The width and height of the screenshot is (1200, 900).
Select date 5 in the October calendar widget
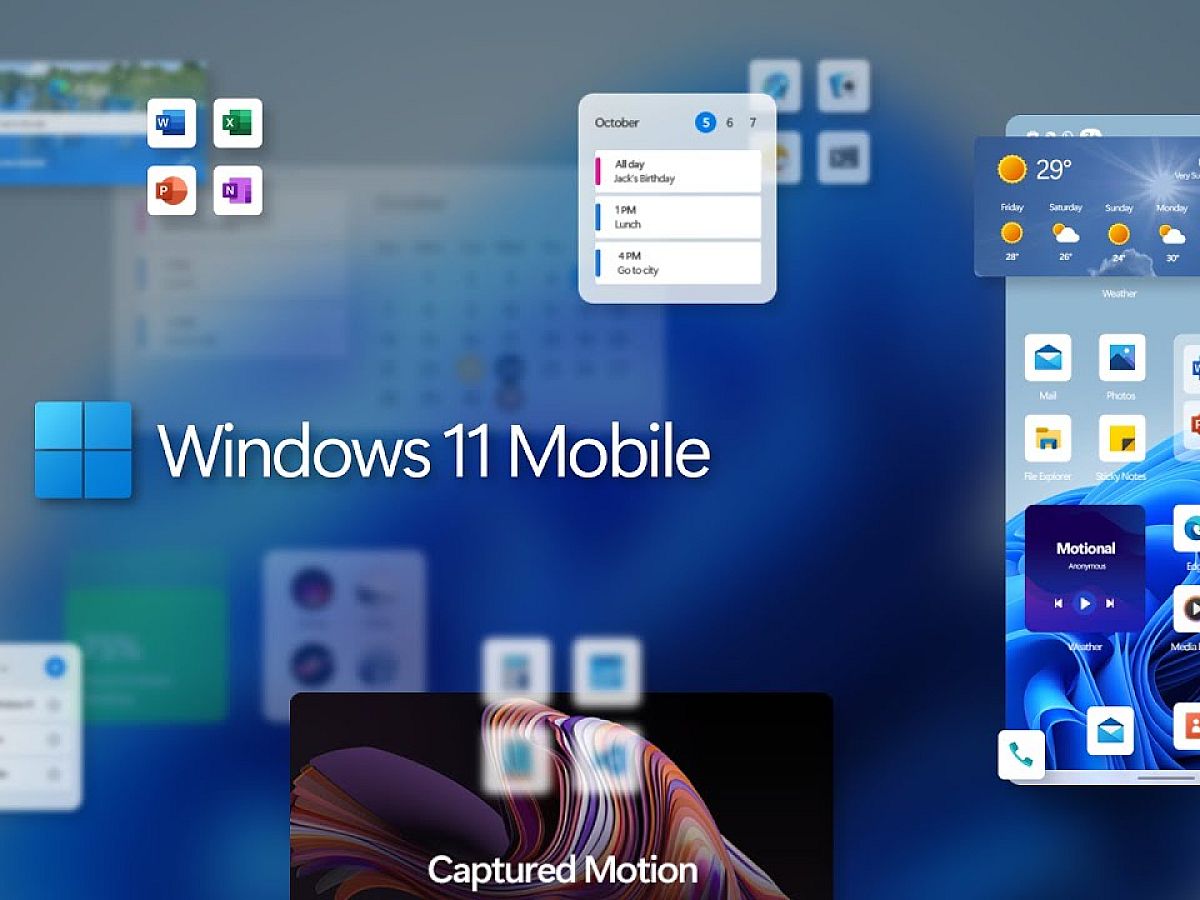[705, 122]
